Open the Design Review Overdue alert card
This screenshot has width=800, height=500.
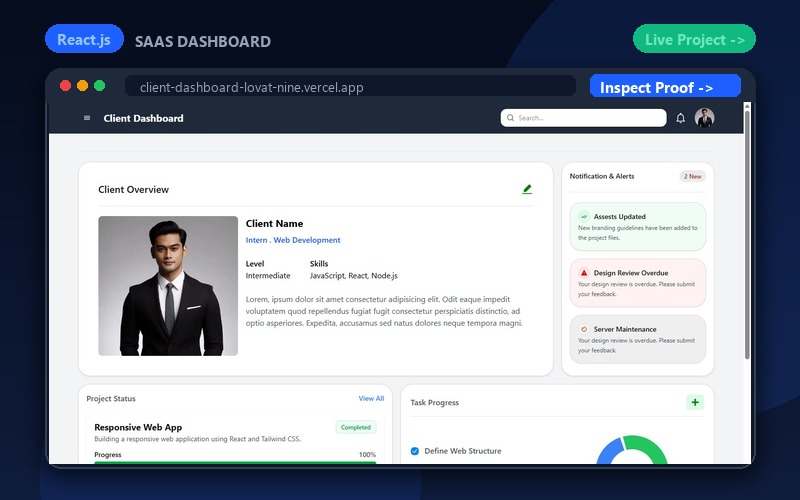[x=638, y=283]
